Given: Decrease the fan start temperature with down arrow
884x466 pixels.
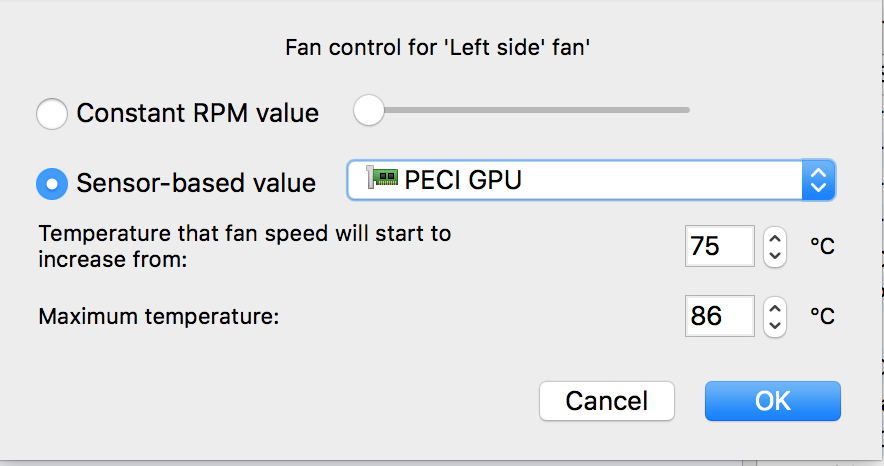Looking at the screenshot, I should click(775, 256).
